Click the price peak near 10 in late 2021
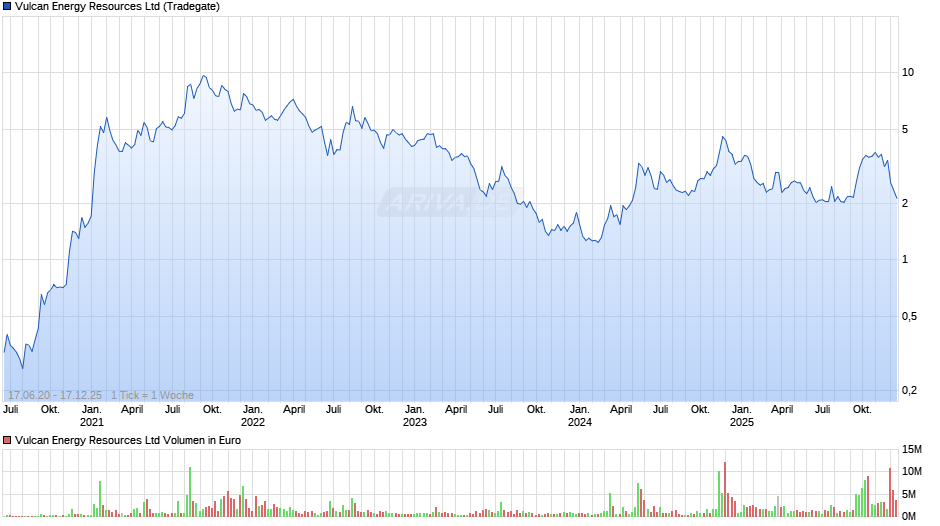This screenshot has width=940, height=526. (x=204, y=76)
